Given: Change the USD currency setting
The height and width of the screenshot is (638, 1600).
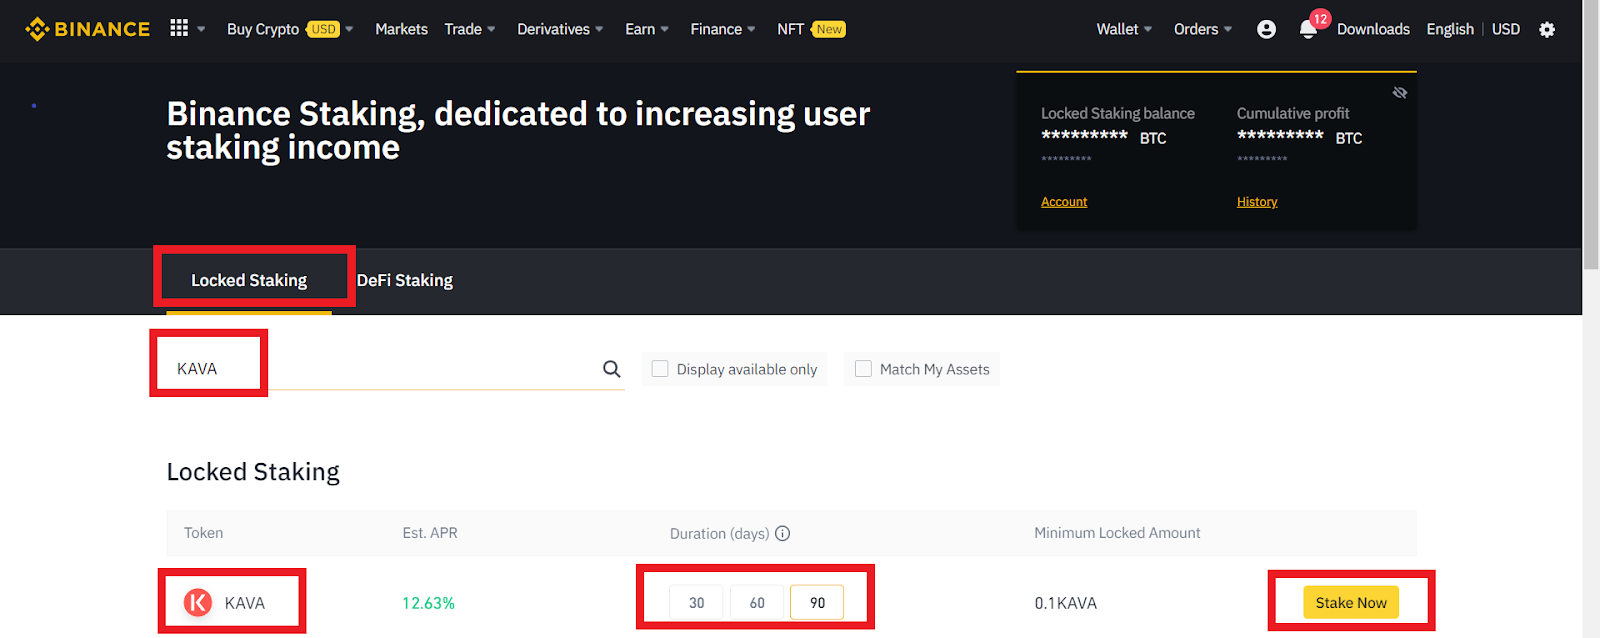Looking at the screenshot, I should click(x=1506, y=29).
